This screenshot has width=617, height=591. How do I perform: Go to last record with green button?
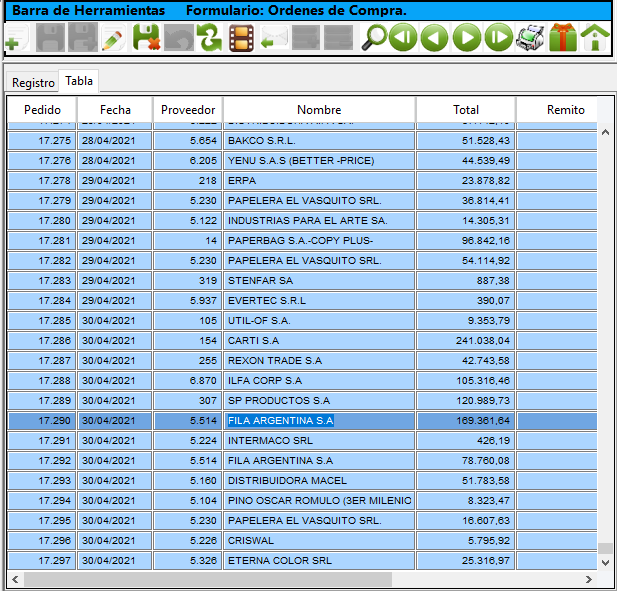(x=499, y=38)
